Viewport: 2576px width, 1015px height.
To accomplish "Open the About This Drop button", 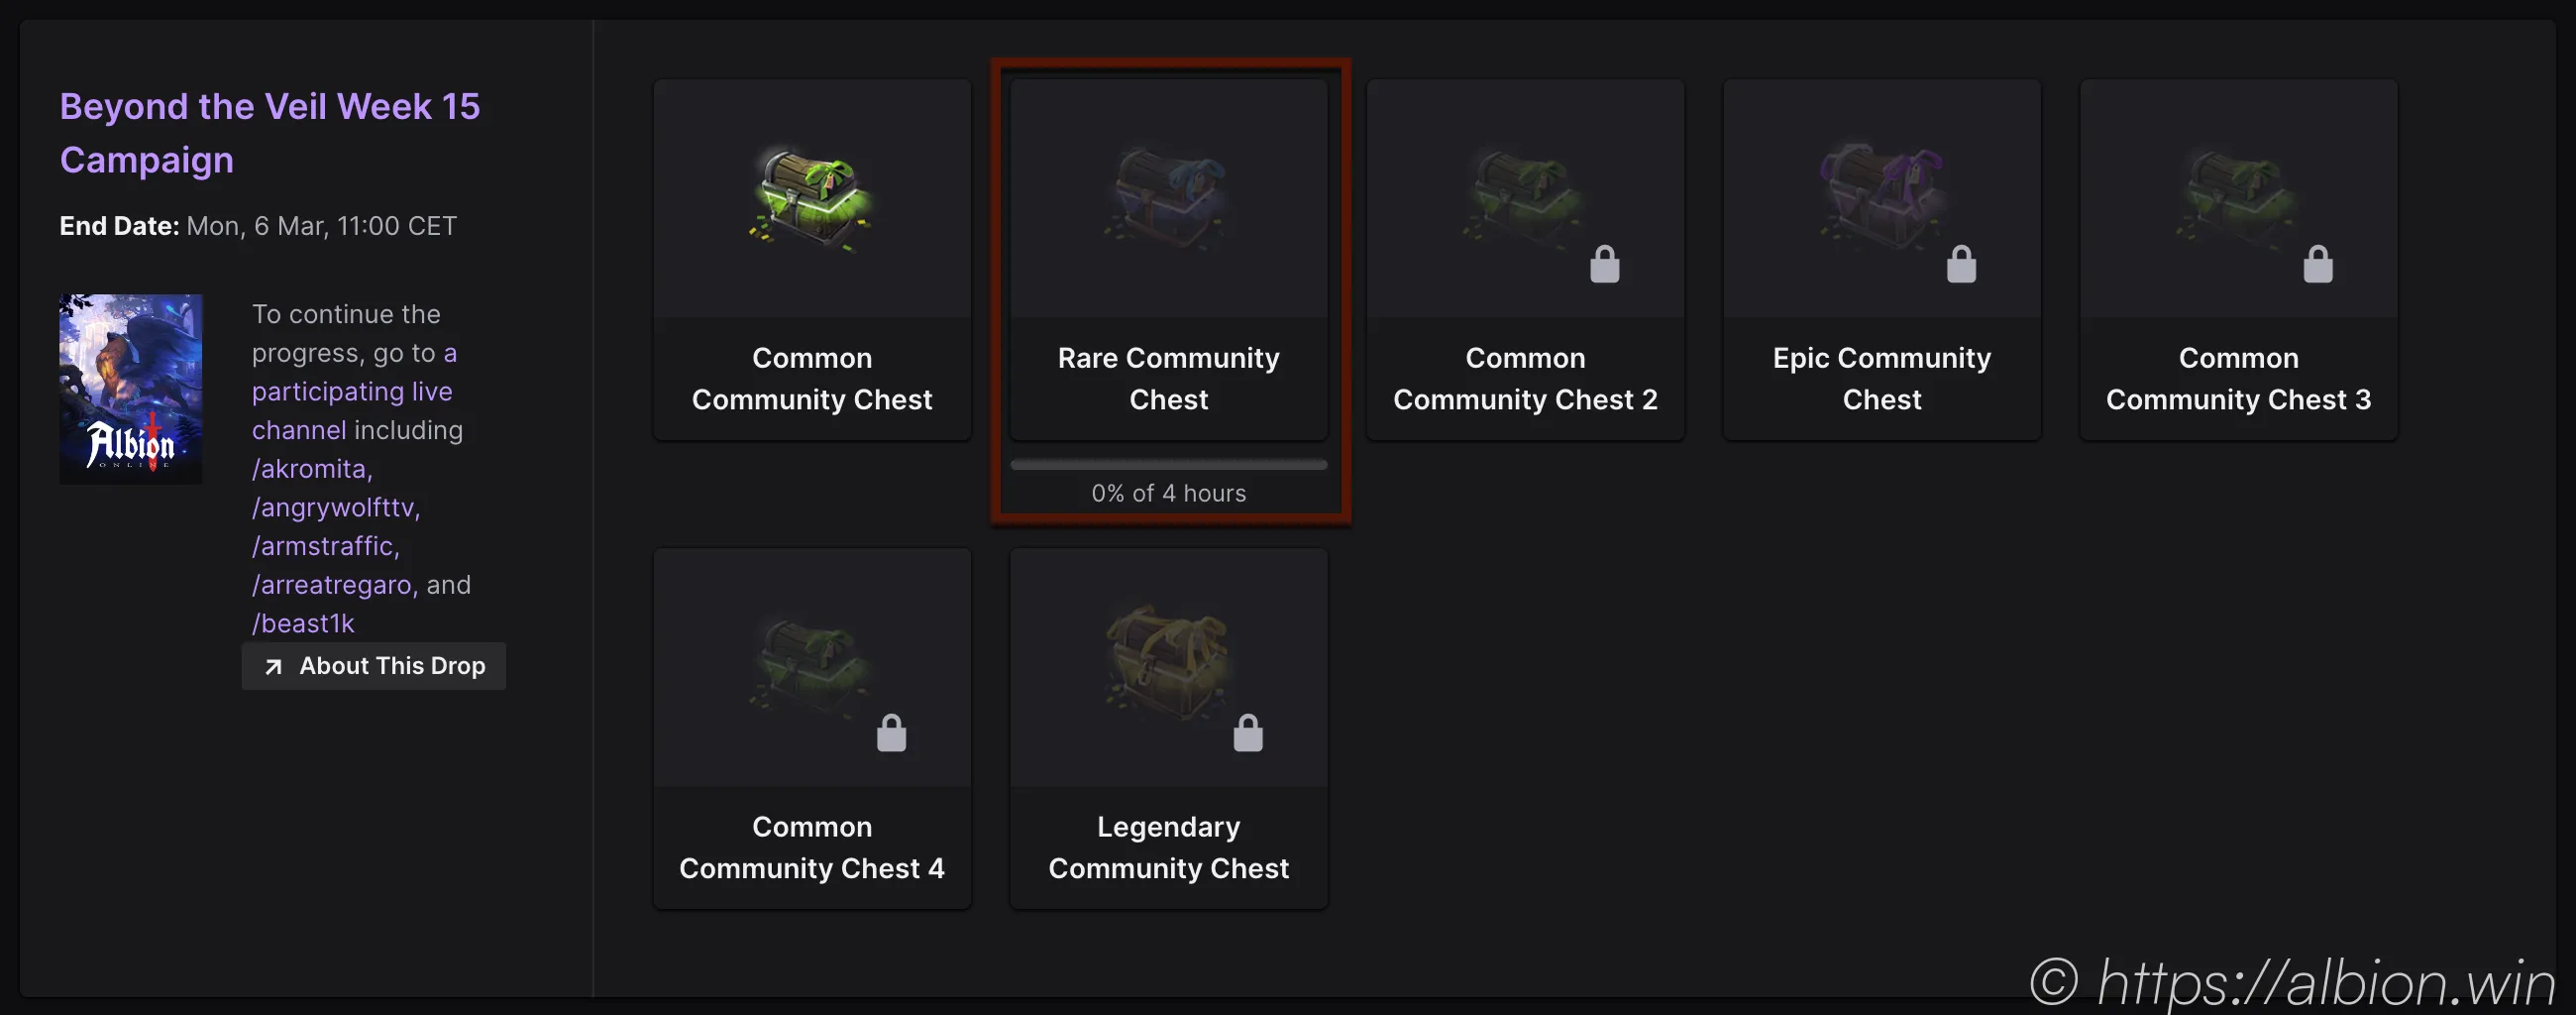I will tap(374, 666).
